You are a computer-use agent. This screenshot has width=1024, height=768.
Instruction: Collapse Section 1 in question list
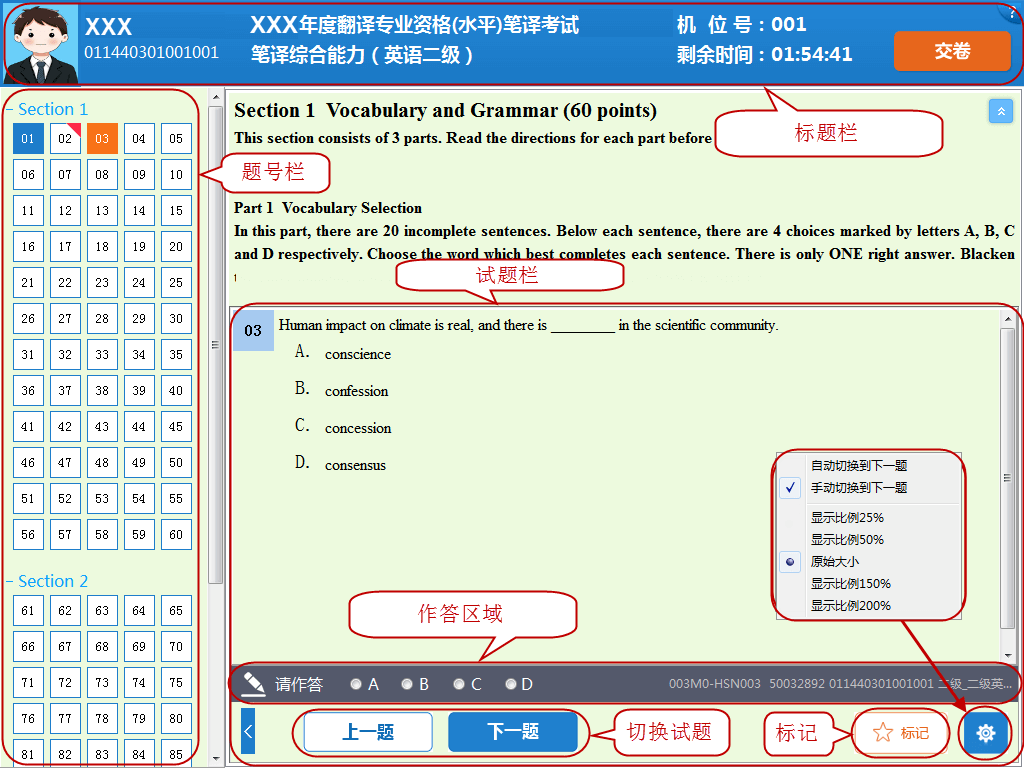coord(9,110)
